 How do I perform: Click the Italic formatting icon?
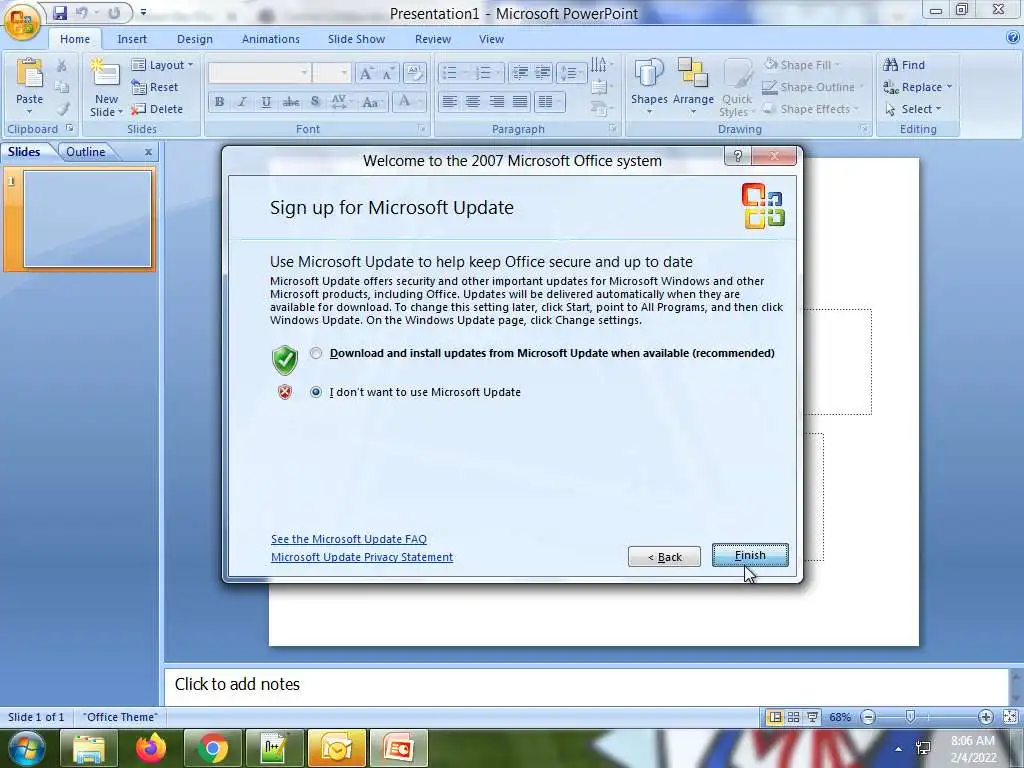[242, 102]
